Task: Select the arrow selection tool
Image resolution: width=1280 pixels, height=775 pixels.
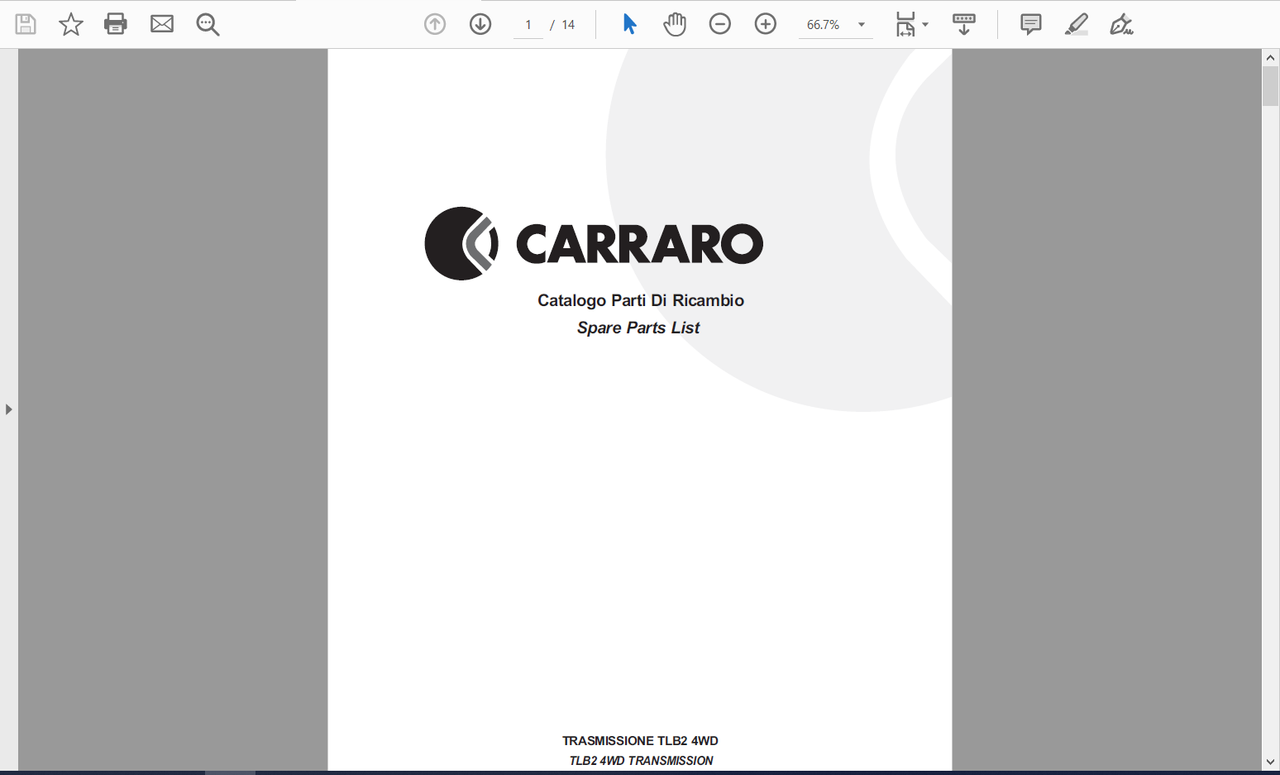Action: 630,24
